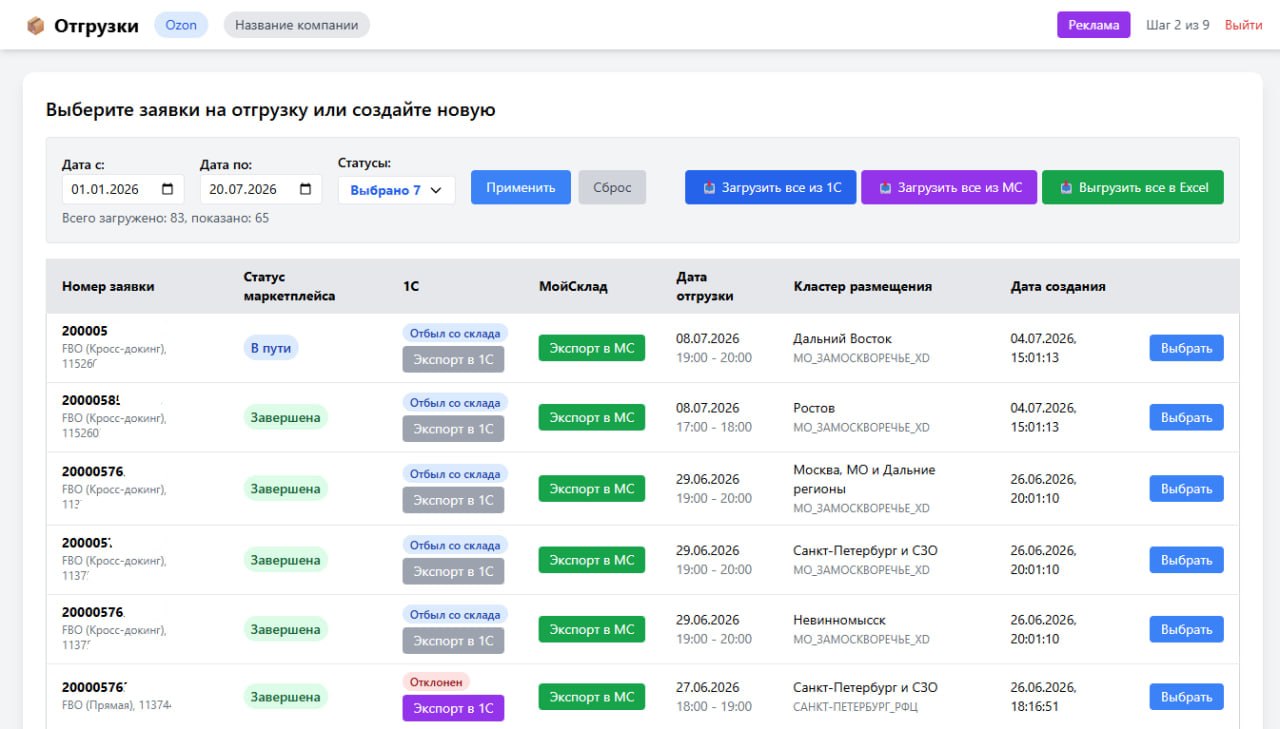Click the Шаг 2 из 9 step indicator
Viewport: 1280px width, 729px height.
point(1177,25)
